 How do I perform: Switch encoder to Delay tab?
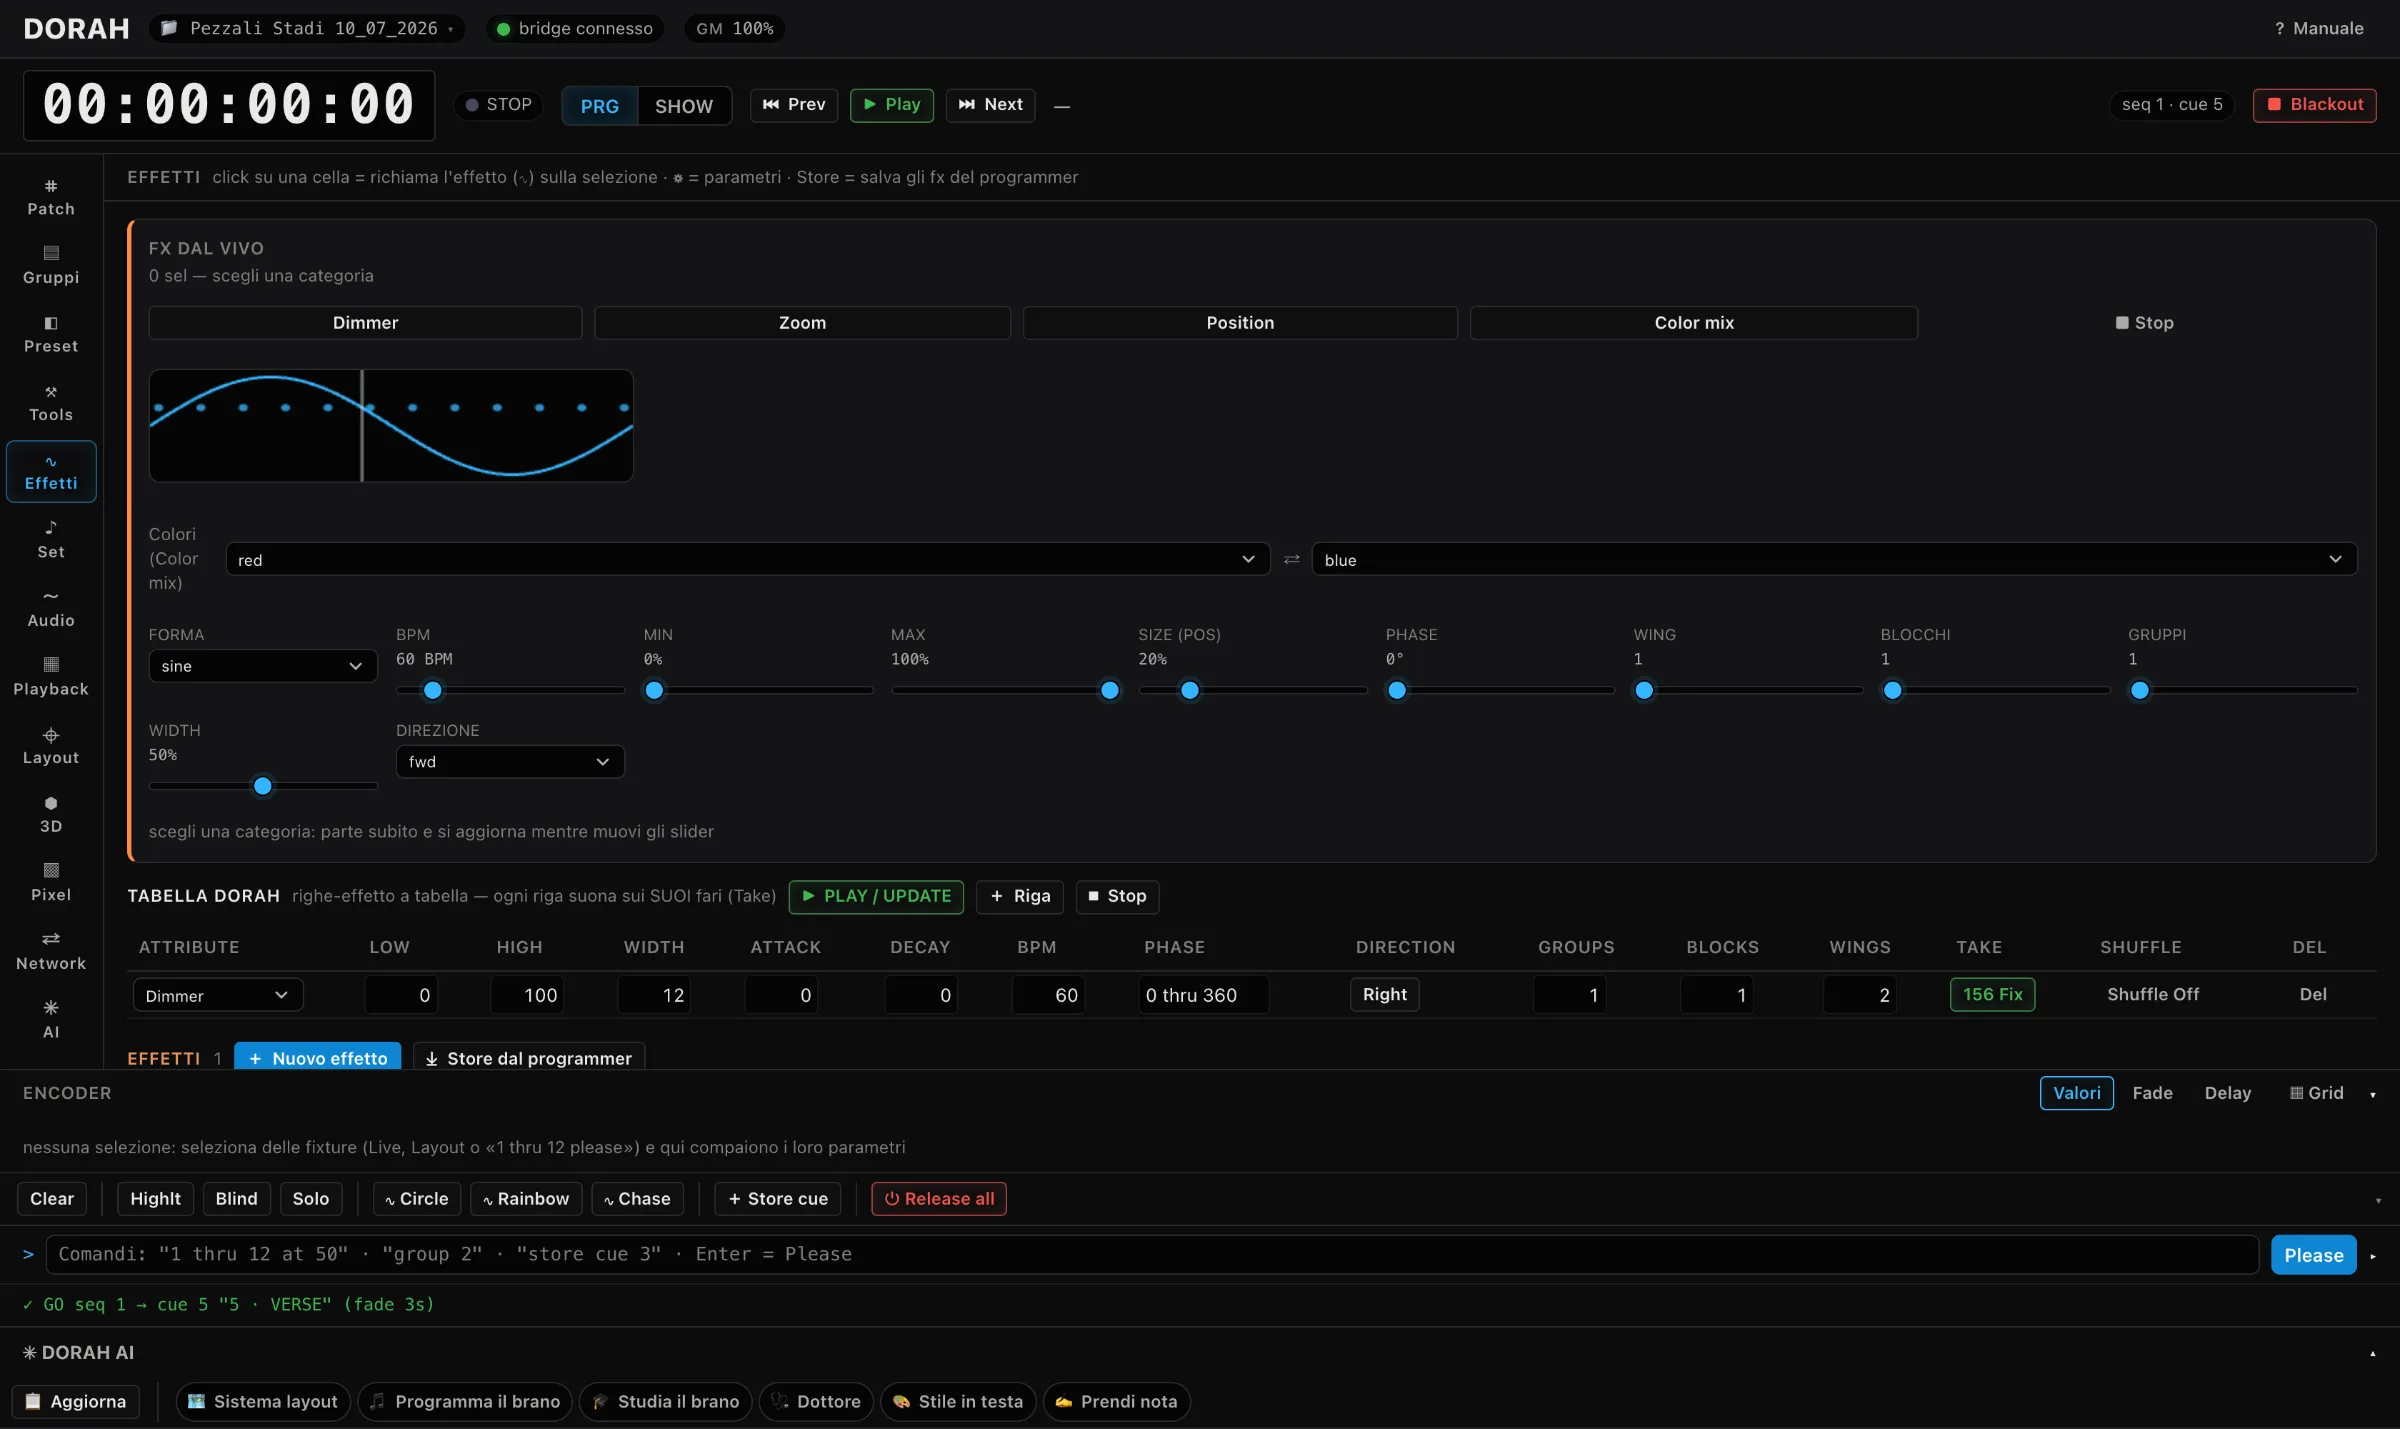(x=2228, y=1093)
